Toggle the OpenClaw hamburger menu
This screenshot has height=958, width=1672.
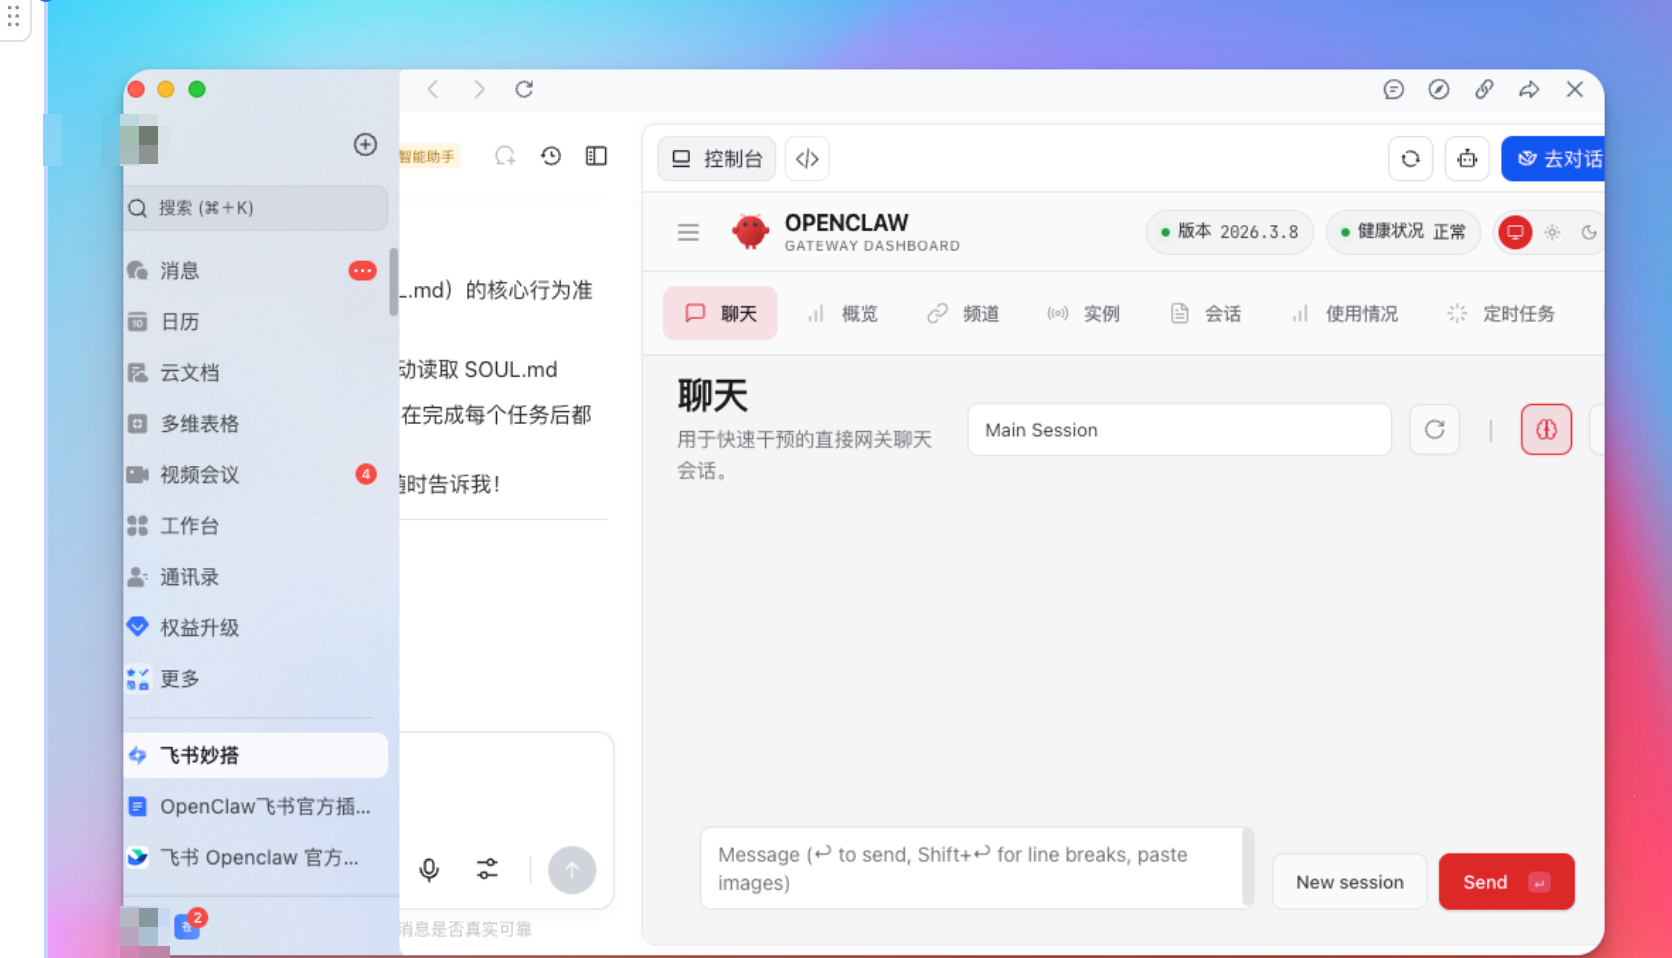point(688,232)
